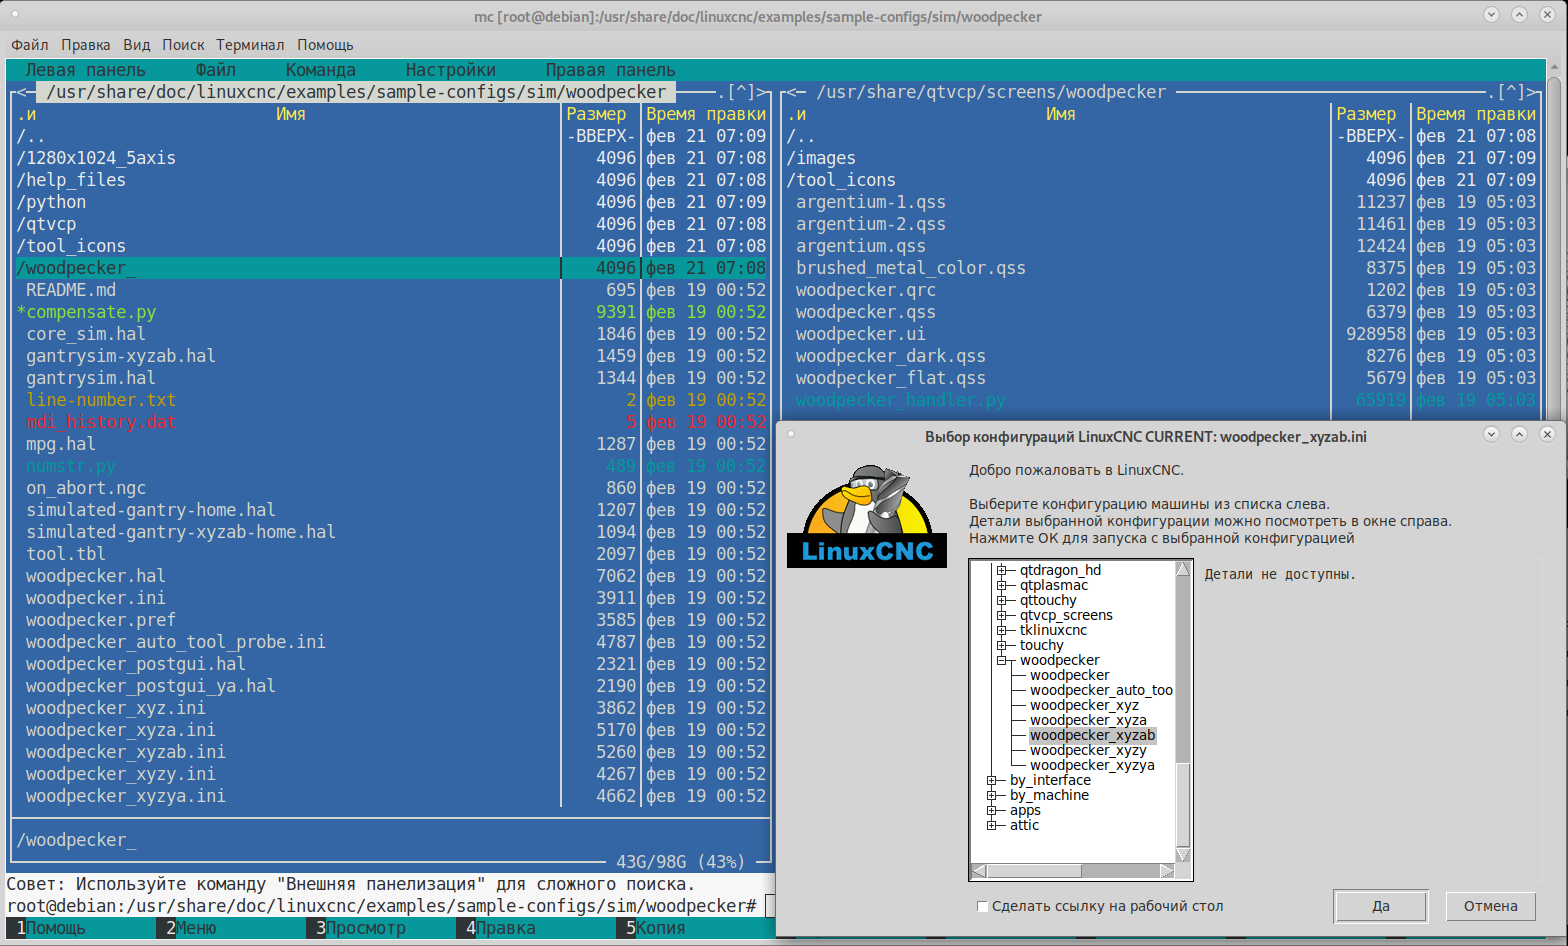Click the LinuxCNC penguin logo

pyautogui.click(x=867, y=515)
